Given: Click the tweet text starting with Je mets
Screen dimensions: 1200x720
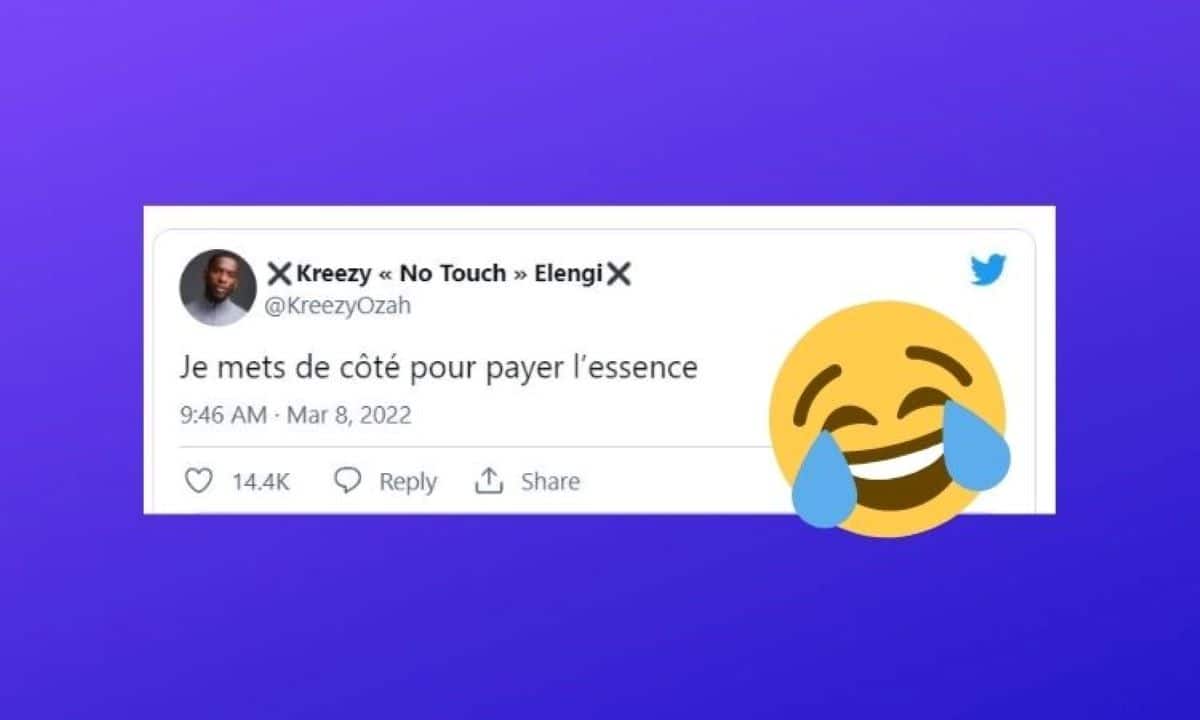Looking at the screenshot, I should pos(438,368).
